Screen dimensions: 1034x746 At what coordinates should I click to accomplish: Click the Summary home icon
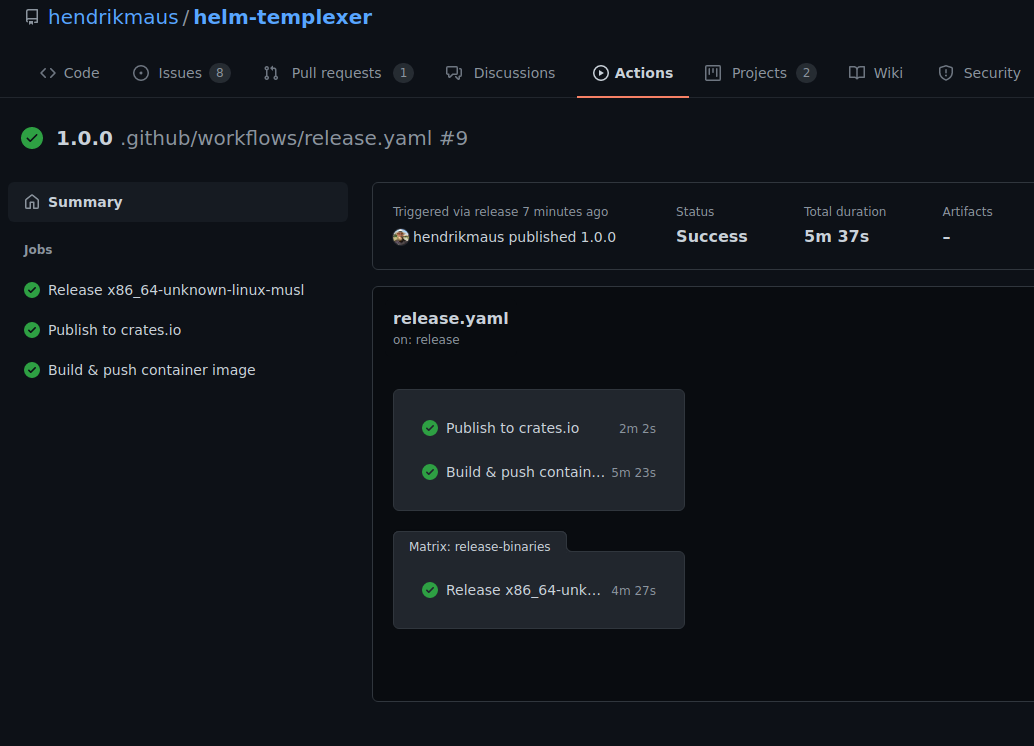pyautogui.click(x=32, y=202)
